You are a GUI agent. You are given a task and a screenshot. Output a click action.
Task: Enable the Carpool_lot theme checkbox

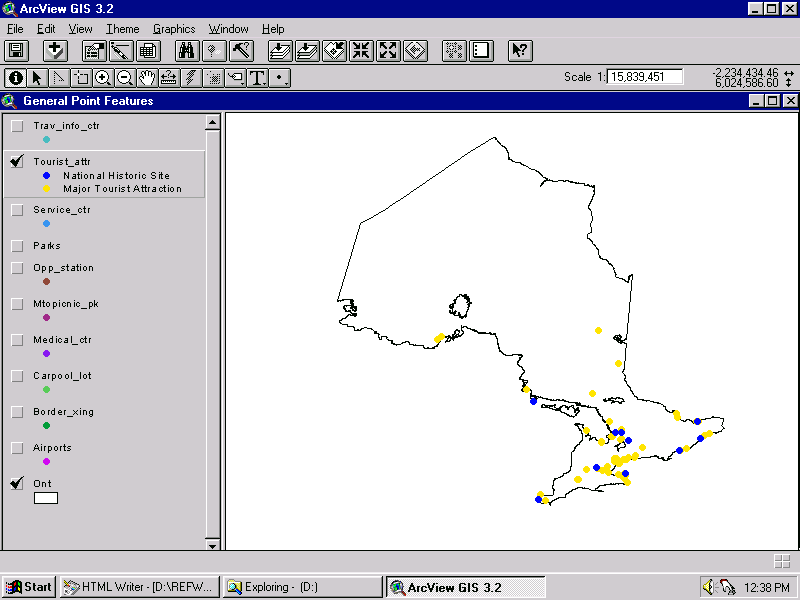tap(17, 376)
